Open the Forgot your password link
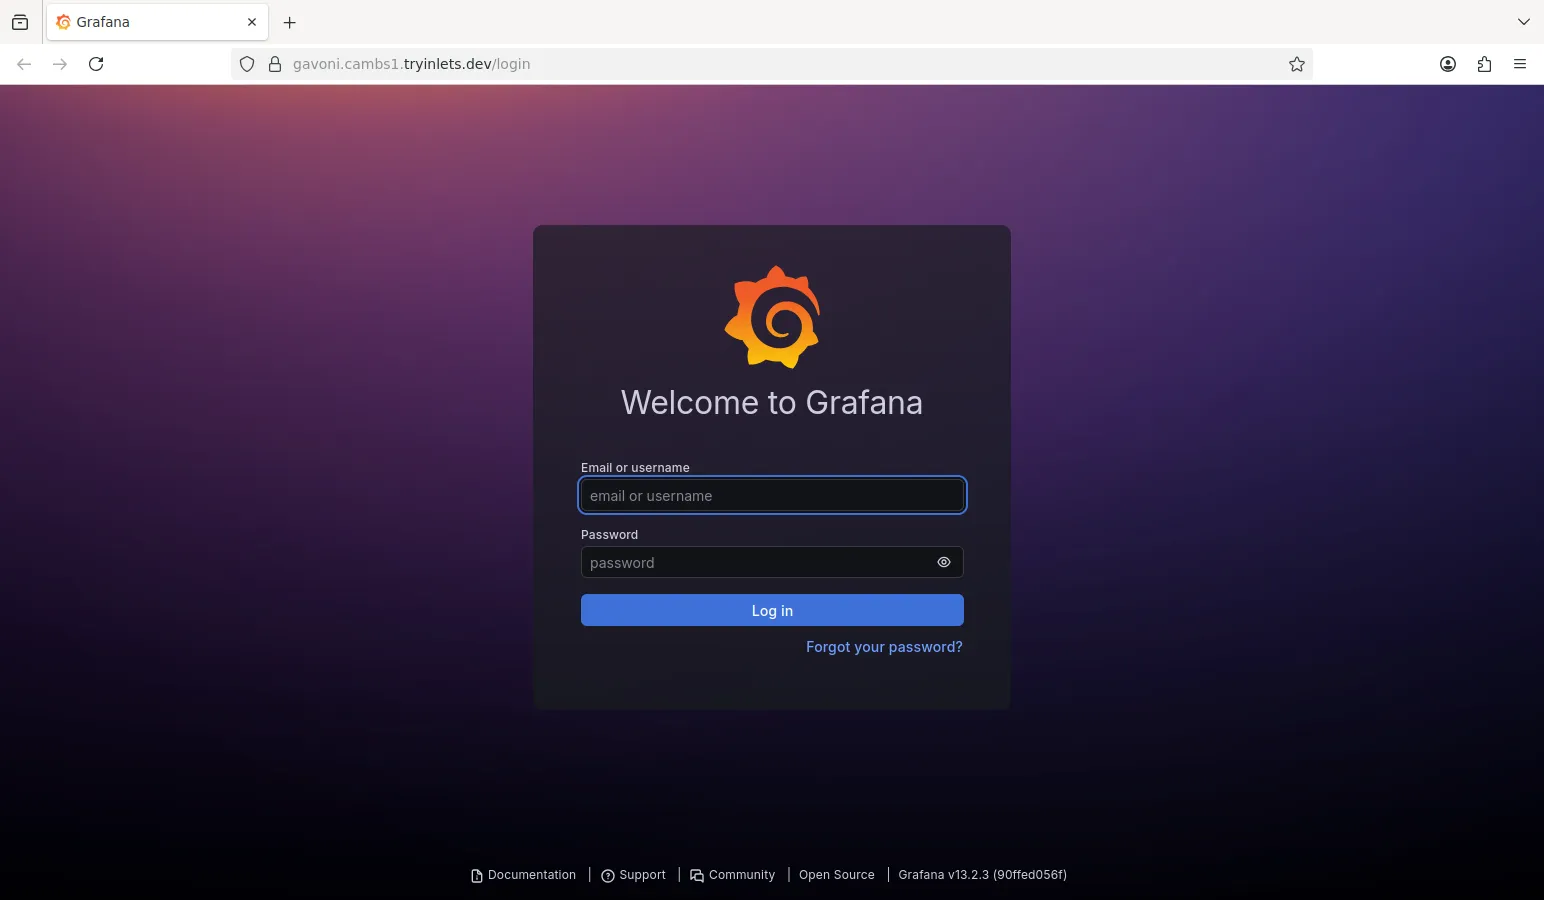This screenshot has width=1544, height=900. (884, 647)
